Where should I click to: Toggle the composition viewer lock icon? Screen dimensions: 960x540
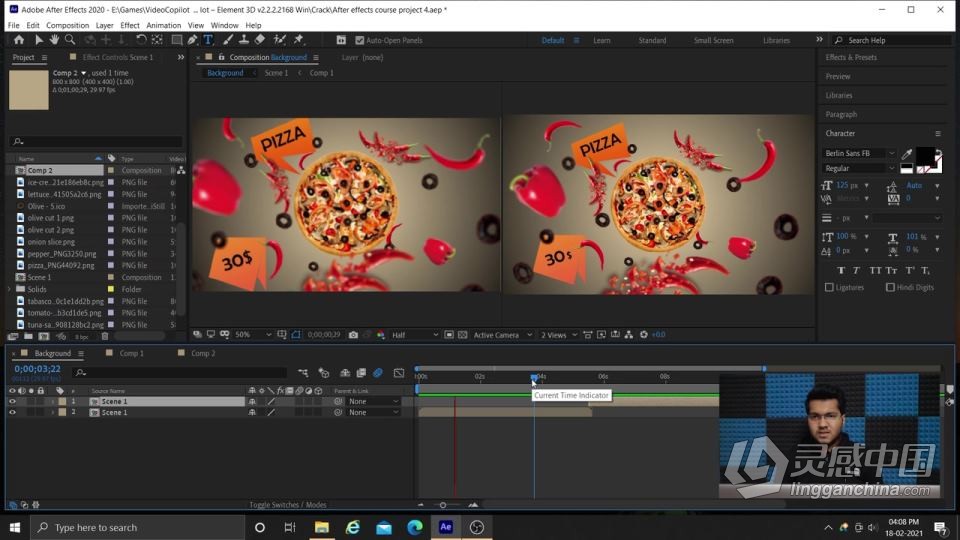tap(222, 57)
